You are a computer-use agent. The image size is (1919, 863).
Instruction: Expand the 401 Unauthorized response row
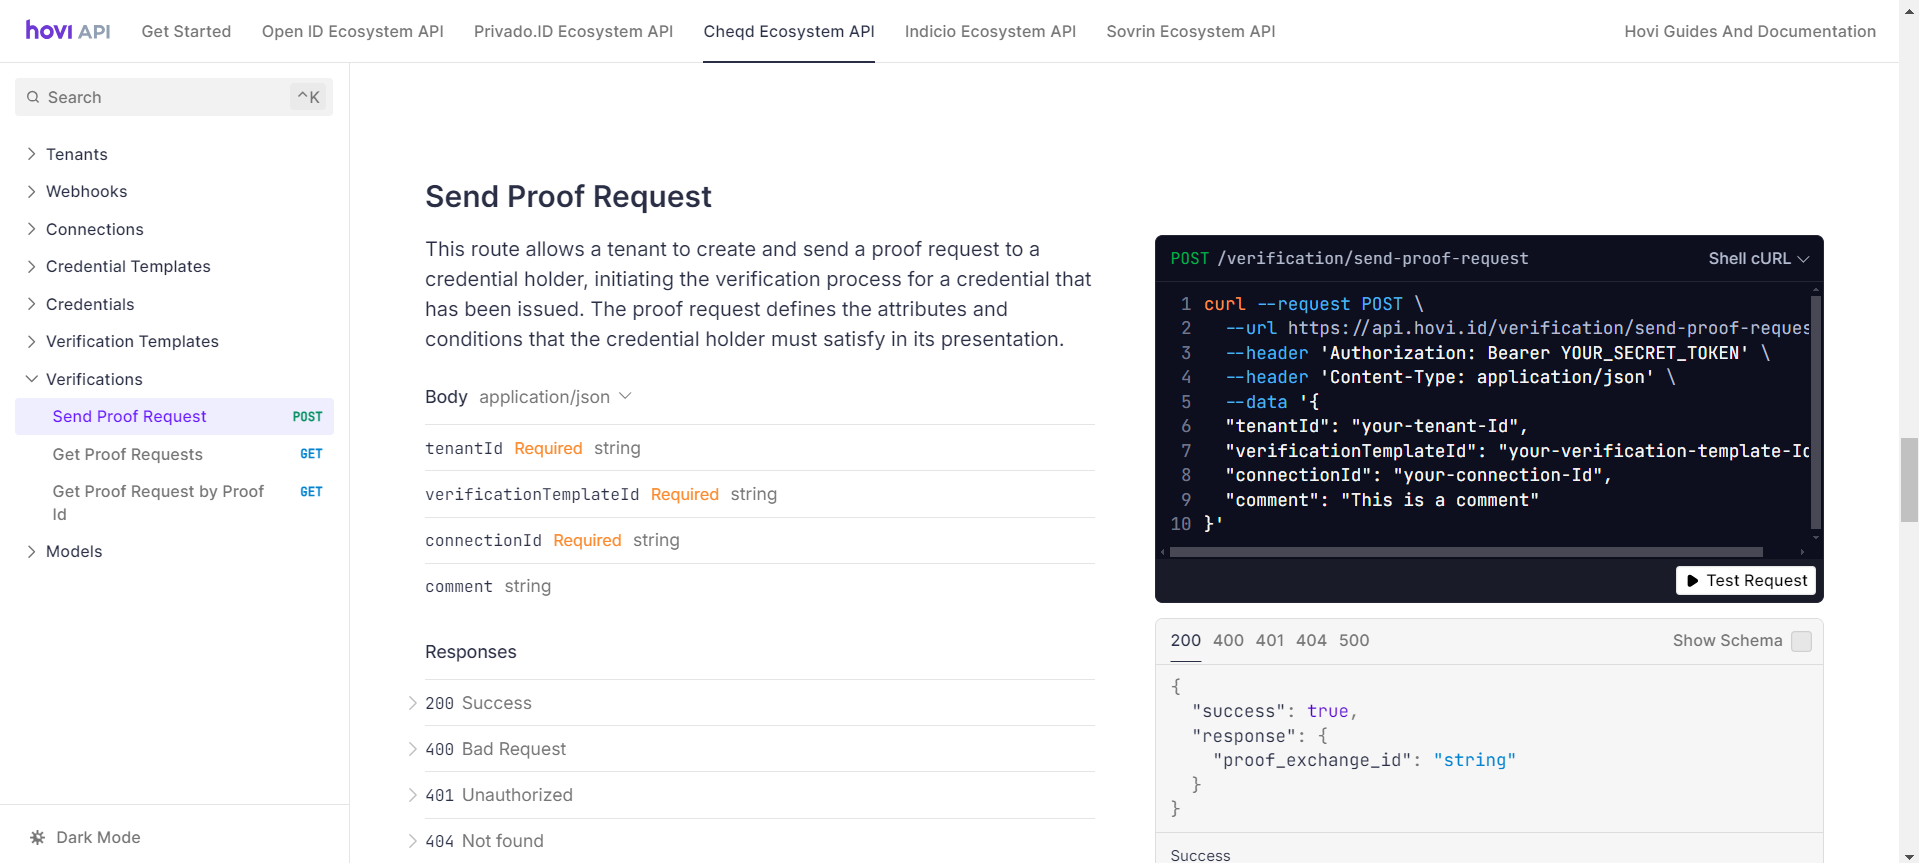click(413, 795)
